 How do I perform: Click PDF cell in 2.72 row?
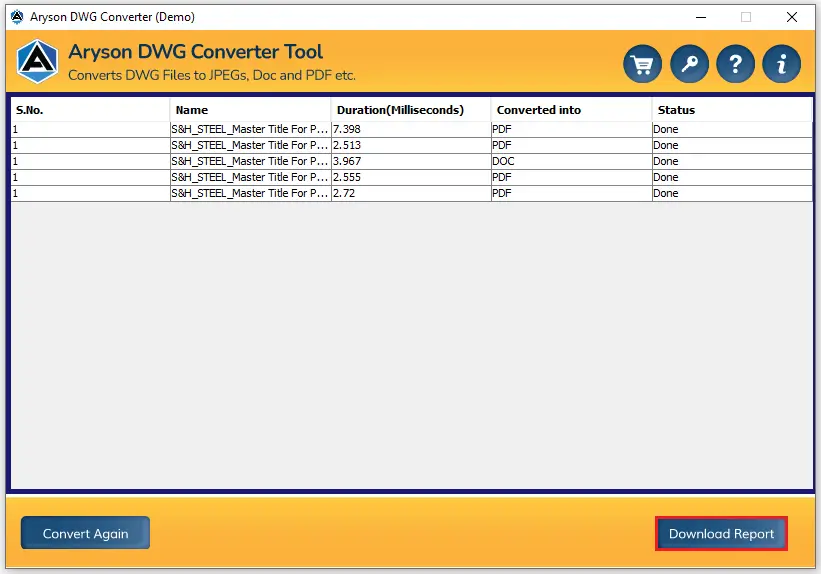pos(571,193)
